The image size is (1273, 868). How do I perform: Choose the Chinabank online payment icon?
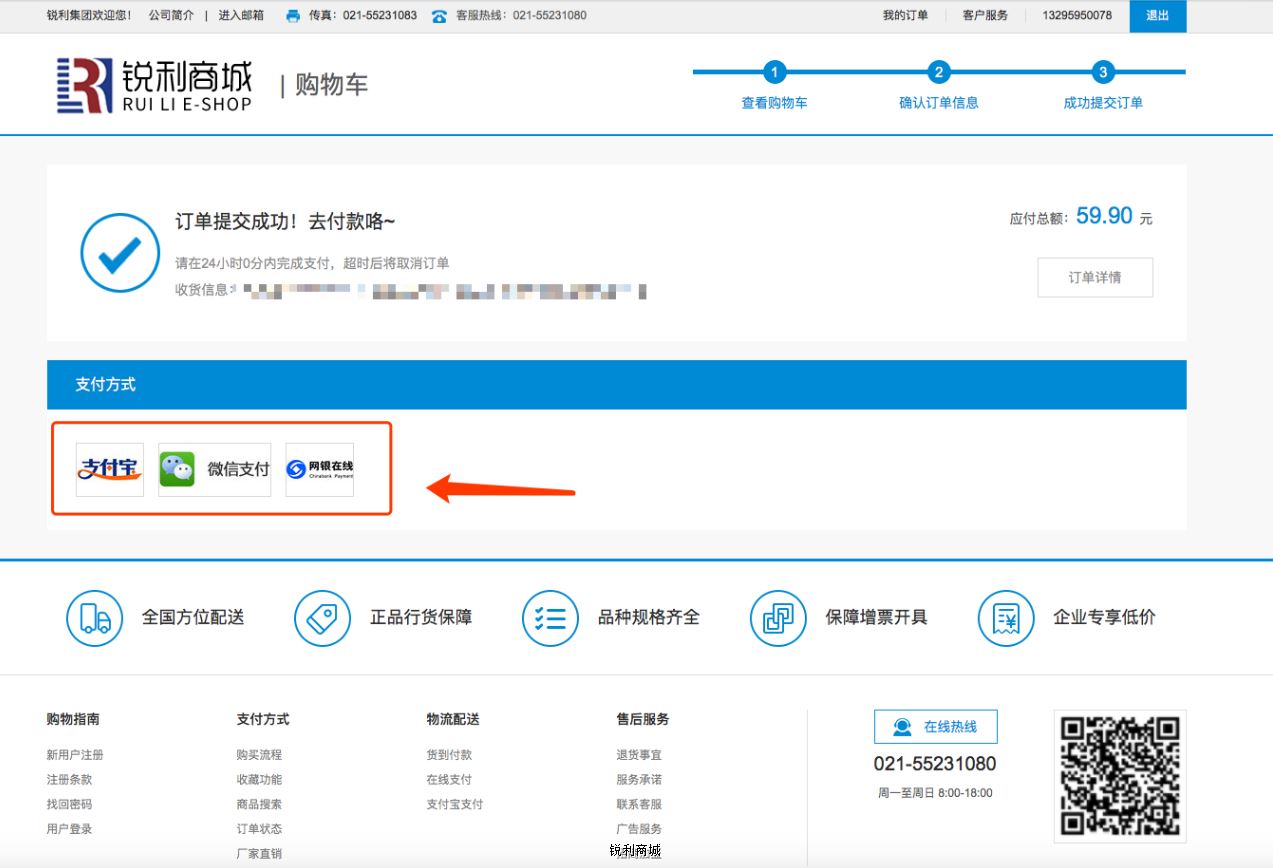[x=320, y=469]
